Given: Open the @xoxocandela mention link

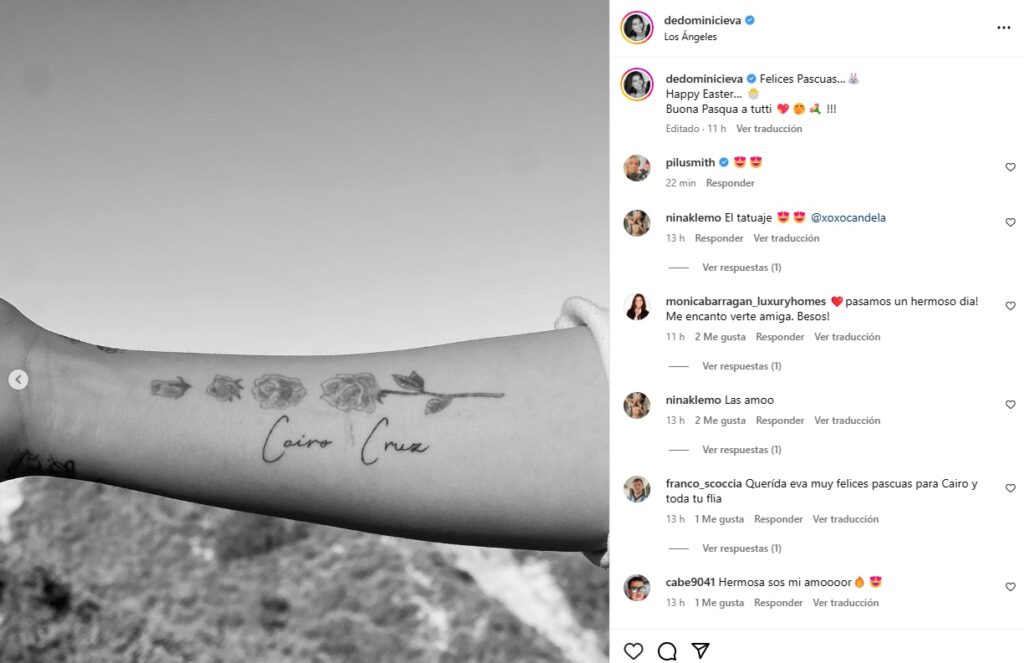Looking at the screenshot, I should 848,218.
